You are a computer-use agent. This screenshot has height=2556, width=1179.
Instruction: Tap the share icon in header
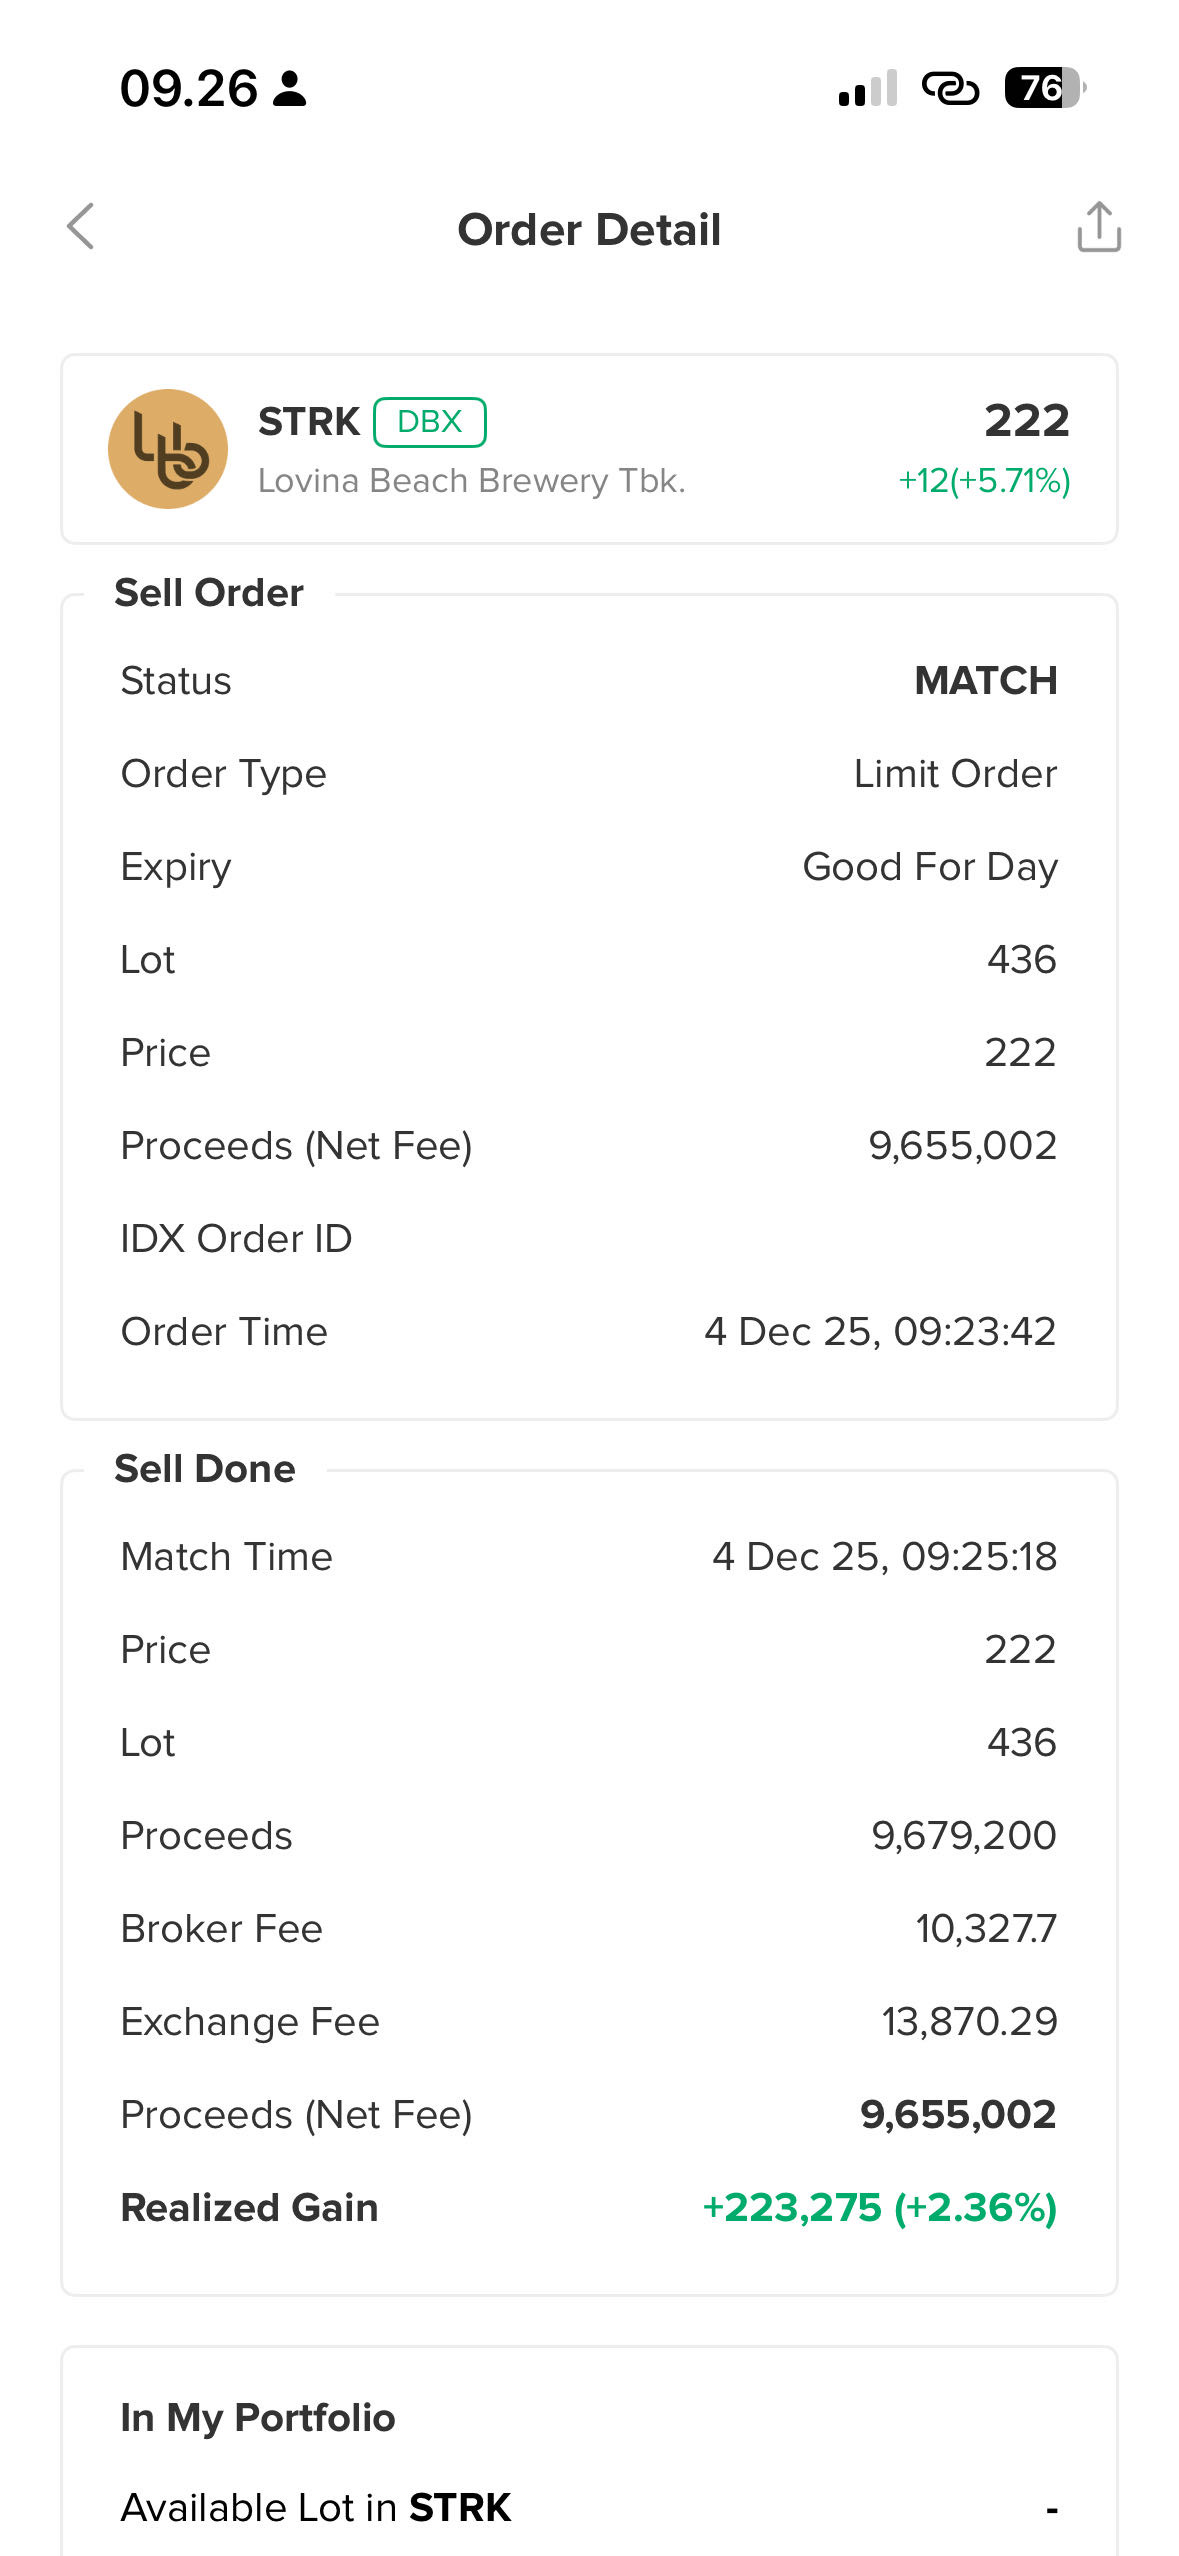point(1098,227)
